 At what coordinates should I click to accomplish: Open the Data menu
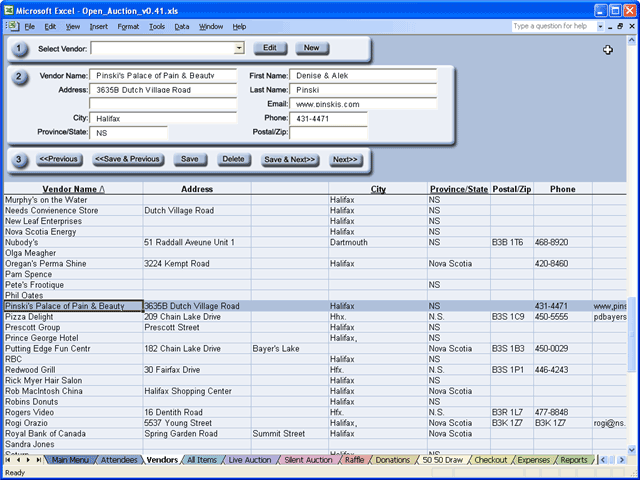(x=182, y=27)
